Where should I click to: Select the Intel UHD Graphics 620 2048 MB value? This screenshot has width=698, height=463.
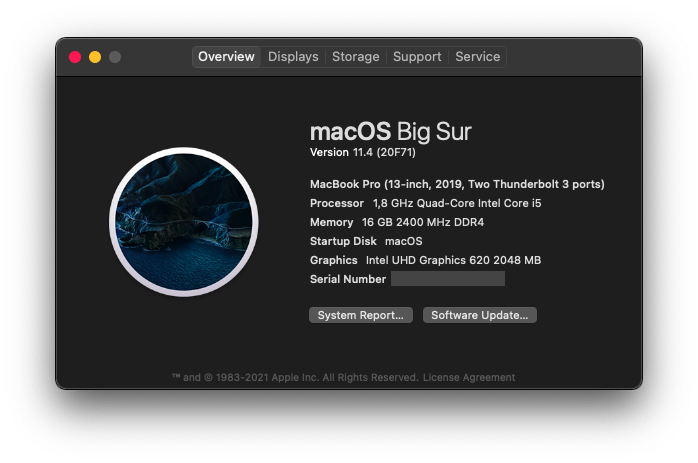(454, 260)
